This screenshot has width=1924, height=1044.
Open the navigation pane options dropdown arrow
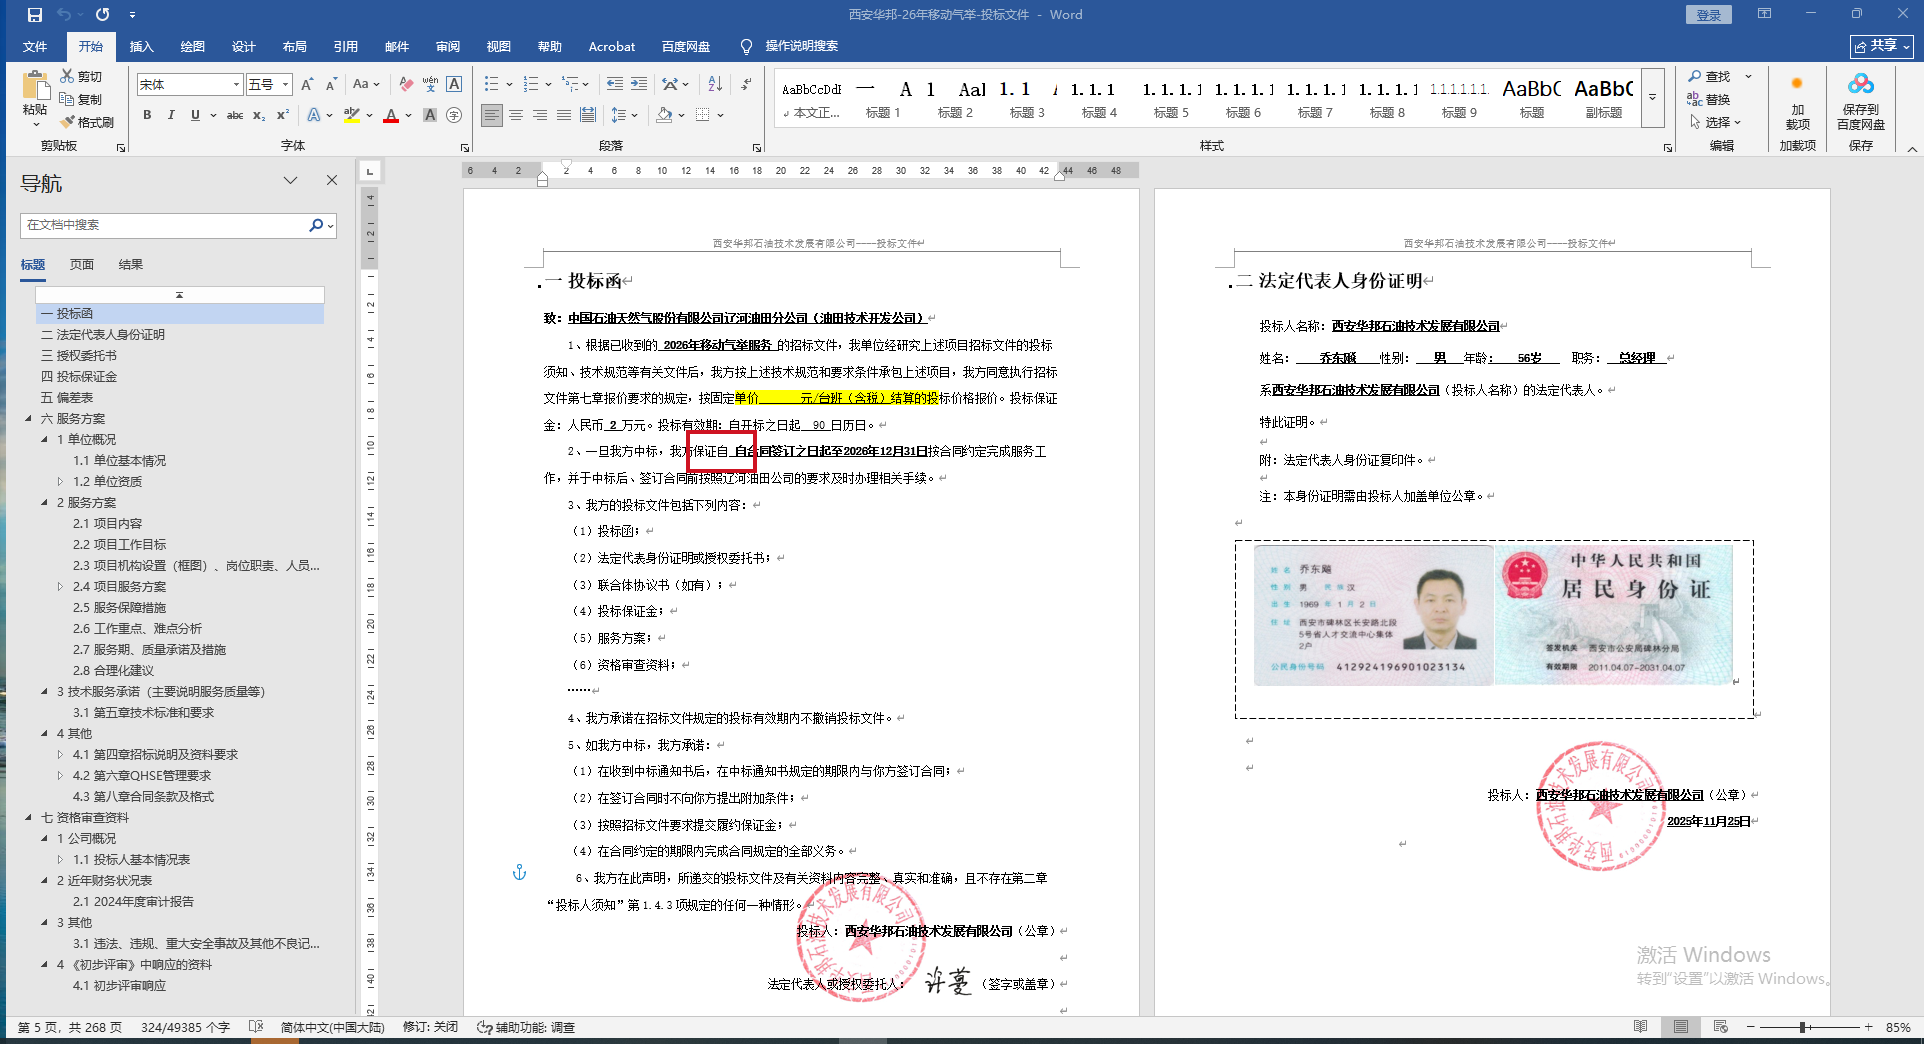pos(290,181)
